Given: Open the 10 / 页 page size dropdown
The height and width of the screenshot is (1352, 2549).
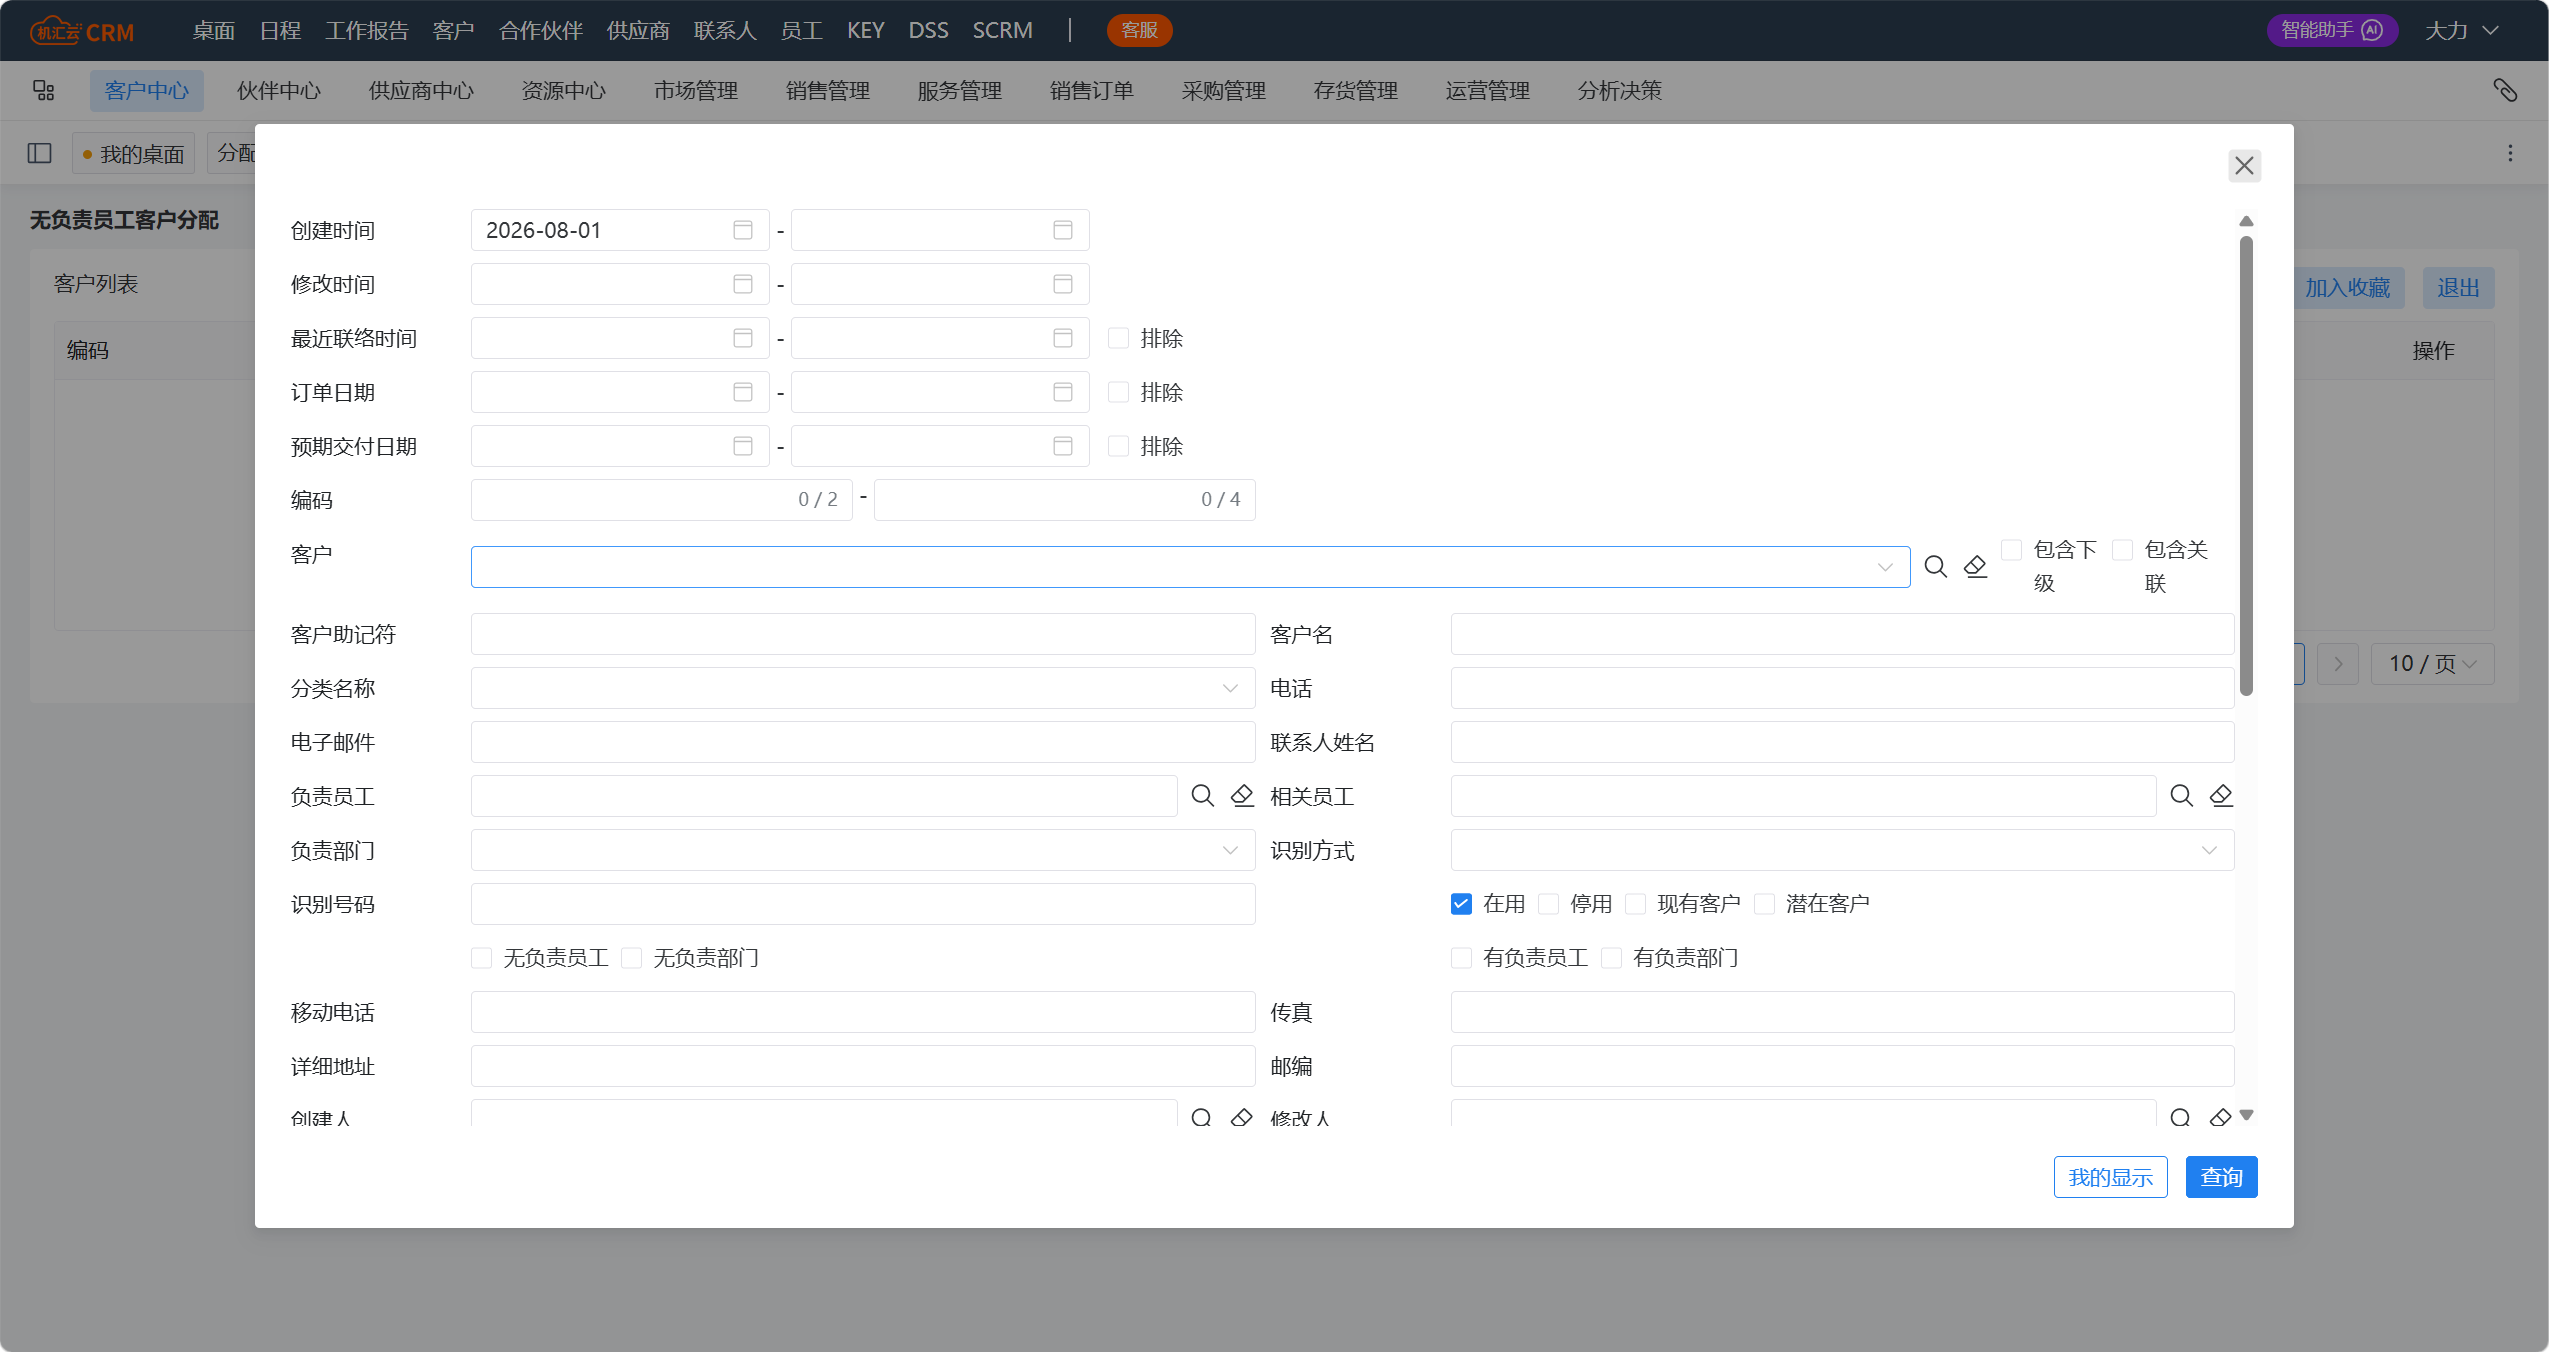Looking at the screenshot, I should pos(2432,664).
